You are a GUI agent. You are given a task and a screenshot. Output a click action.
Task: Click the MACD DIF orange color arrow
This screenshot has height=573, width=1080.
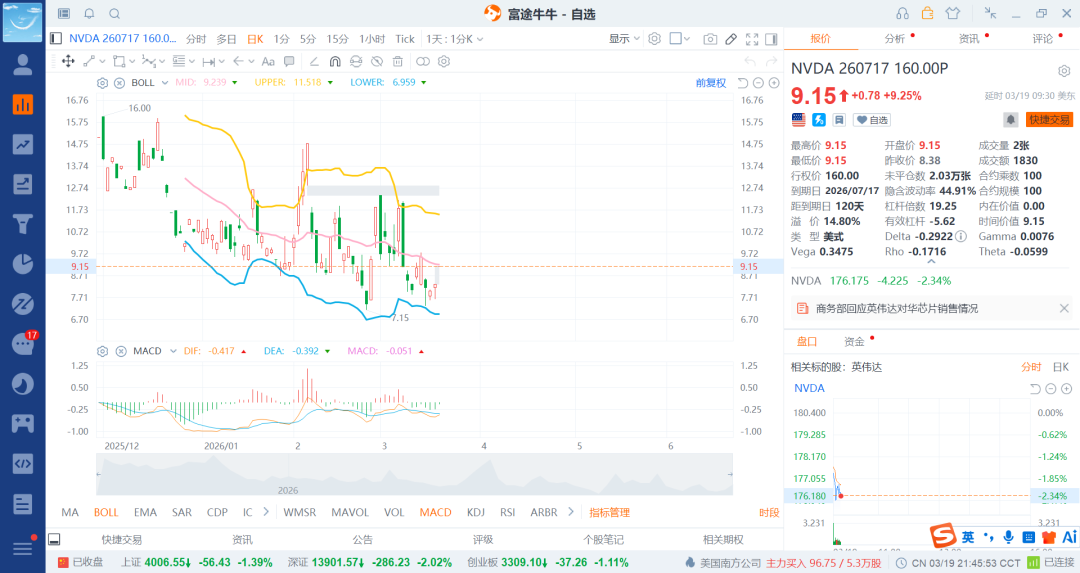pyautogui.click(x=243, y=351)
